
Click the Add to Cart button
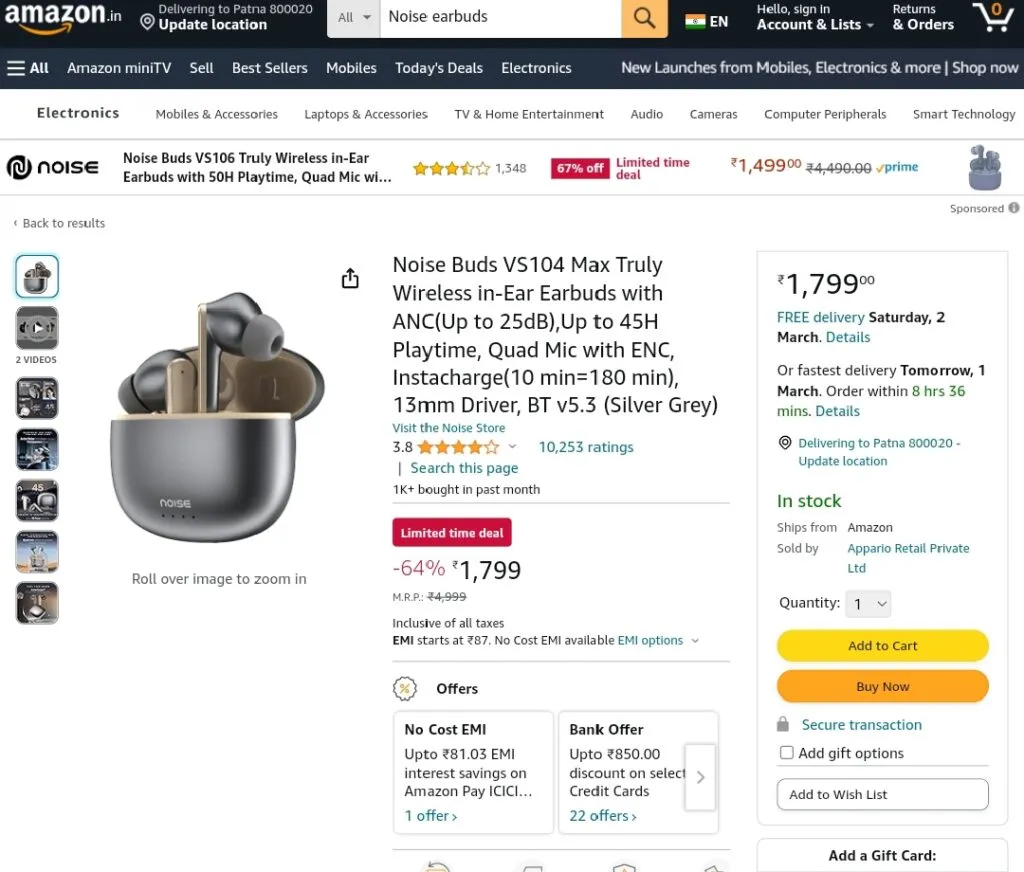(x=882, y=645)
